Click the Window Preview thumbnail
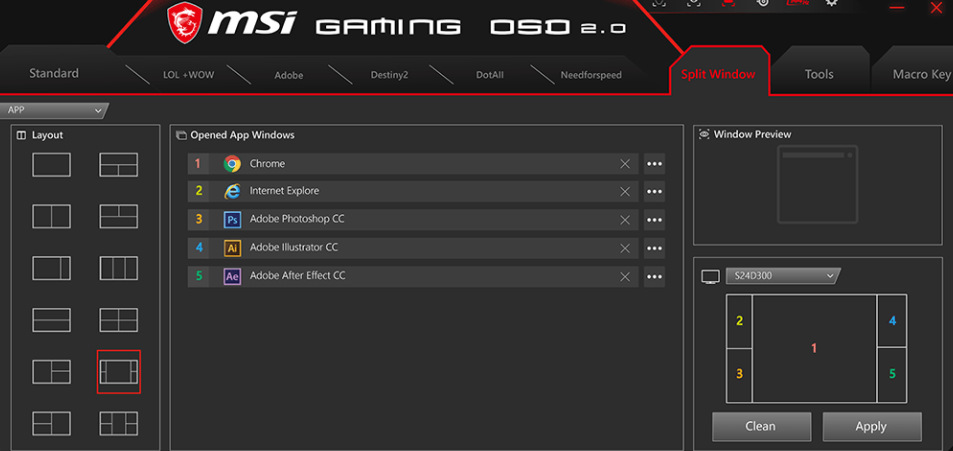 [817, 185]
